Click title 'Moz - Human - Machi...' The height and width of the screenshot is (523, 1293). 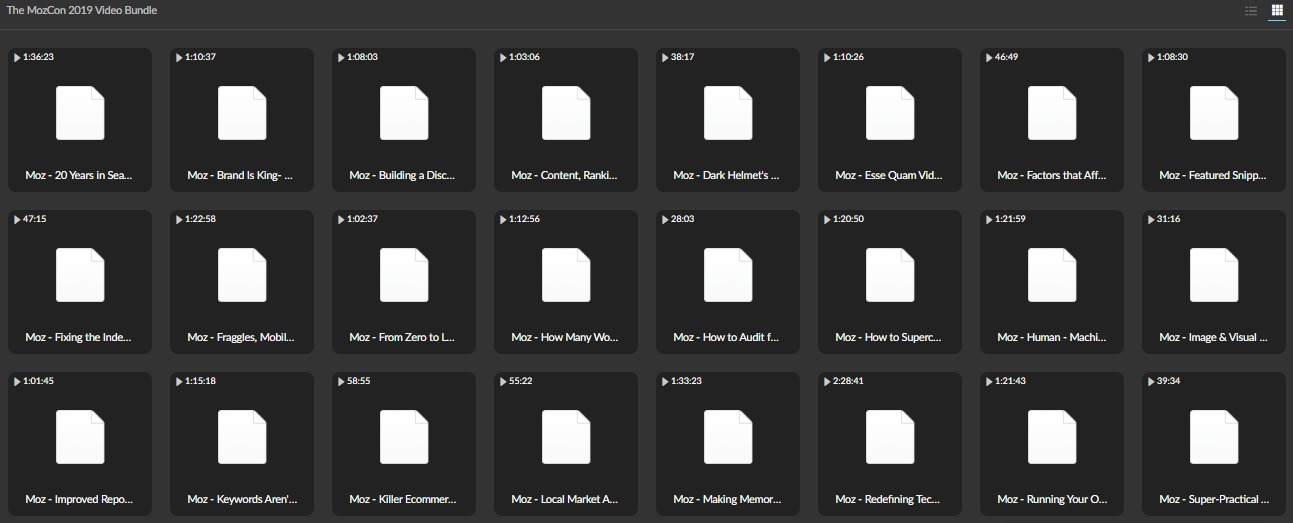pos(1052,337)
